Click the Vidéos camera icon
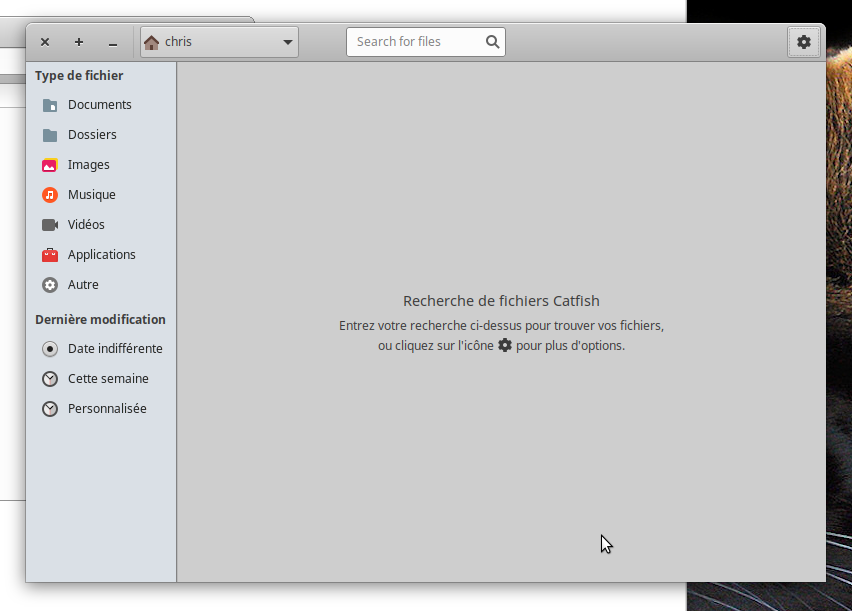 (x=50, y=225)
